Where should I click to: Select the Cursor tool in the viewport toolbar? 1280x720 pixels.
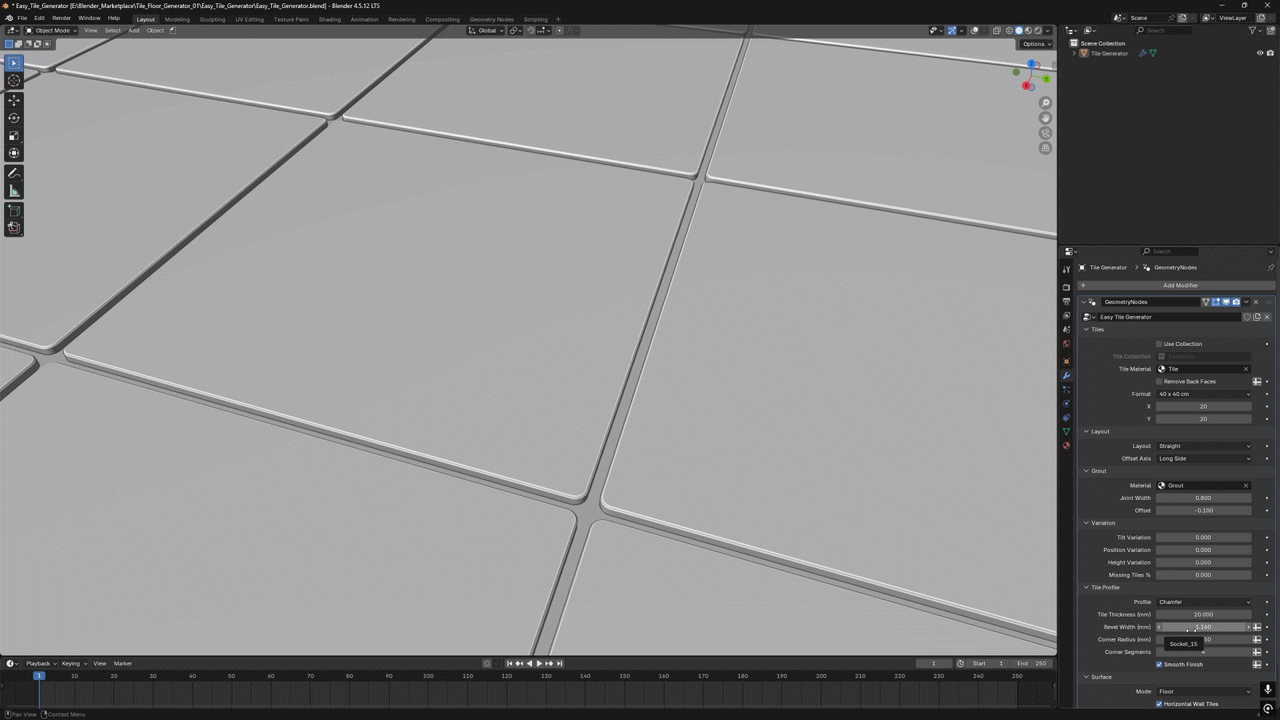point(14,81)
